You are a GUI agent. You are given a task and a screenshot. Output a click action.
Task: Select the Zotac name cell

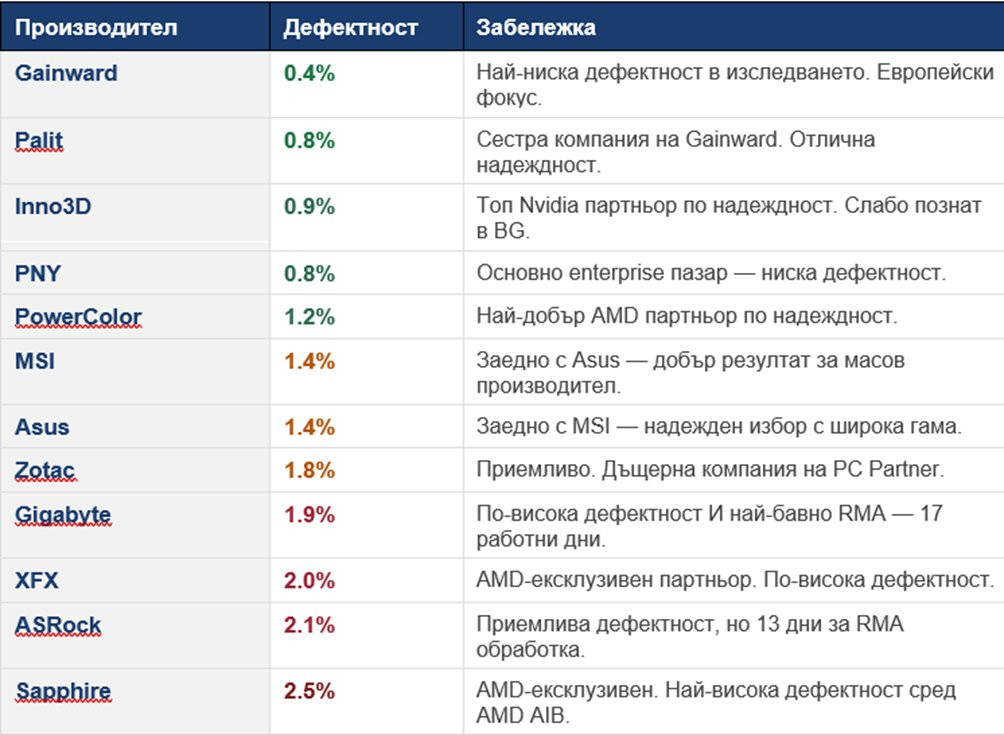click(x=44, y=471)
